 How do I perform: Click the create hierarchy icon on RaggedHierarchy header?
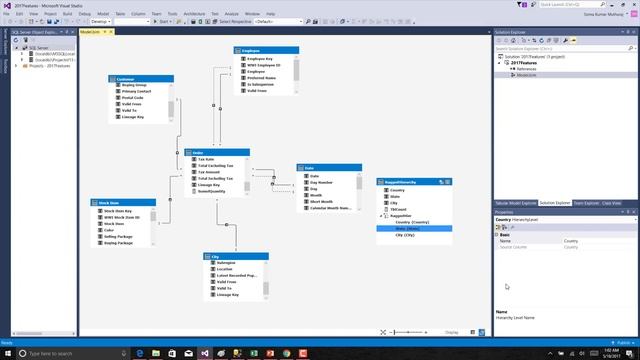pyautogui.click(x=441, y=182)
